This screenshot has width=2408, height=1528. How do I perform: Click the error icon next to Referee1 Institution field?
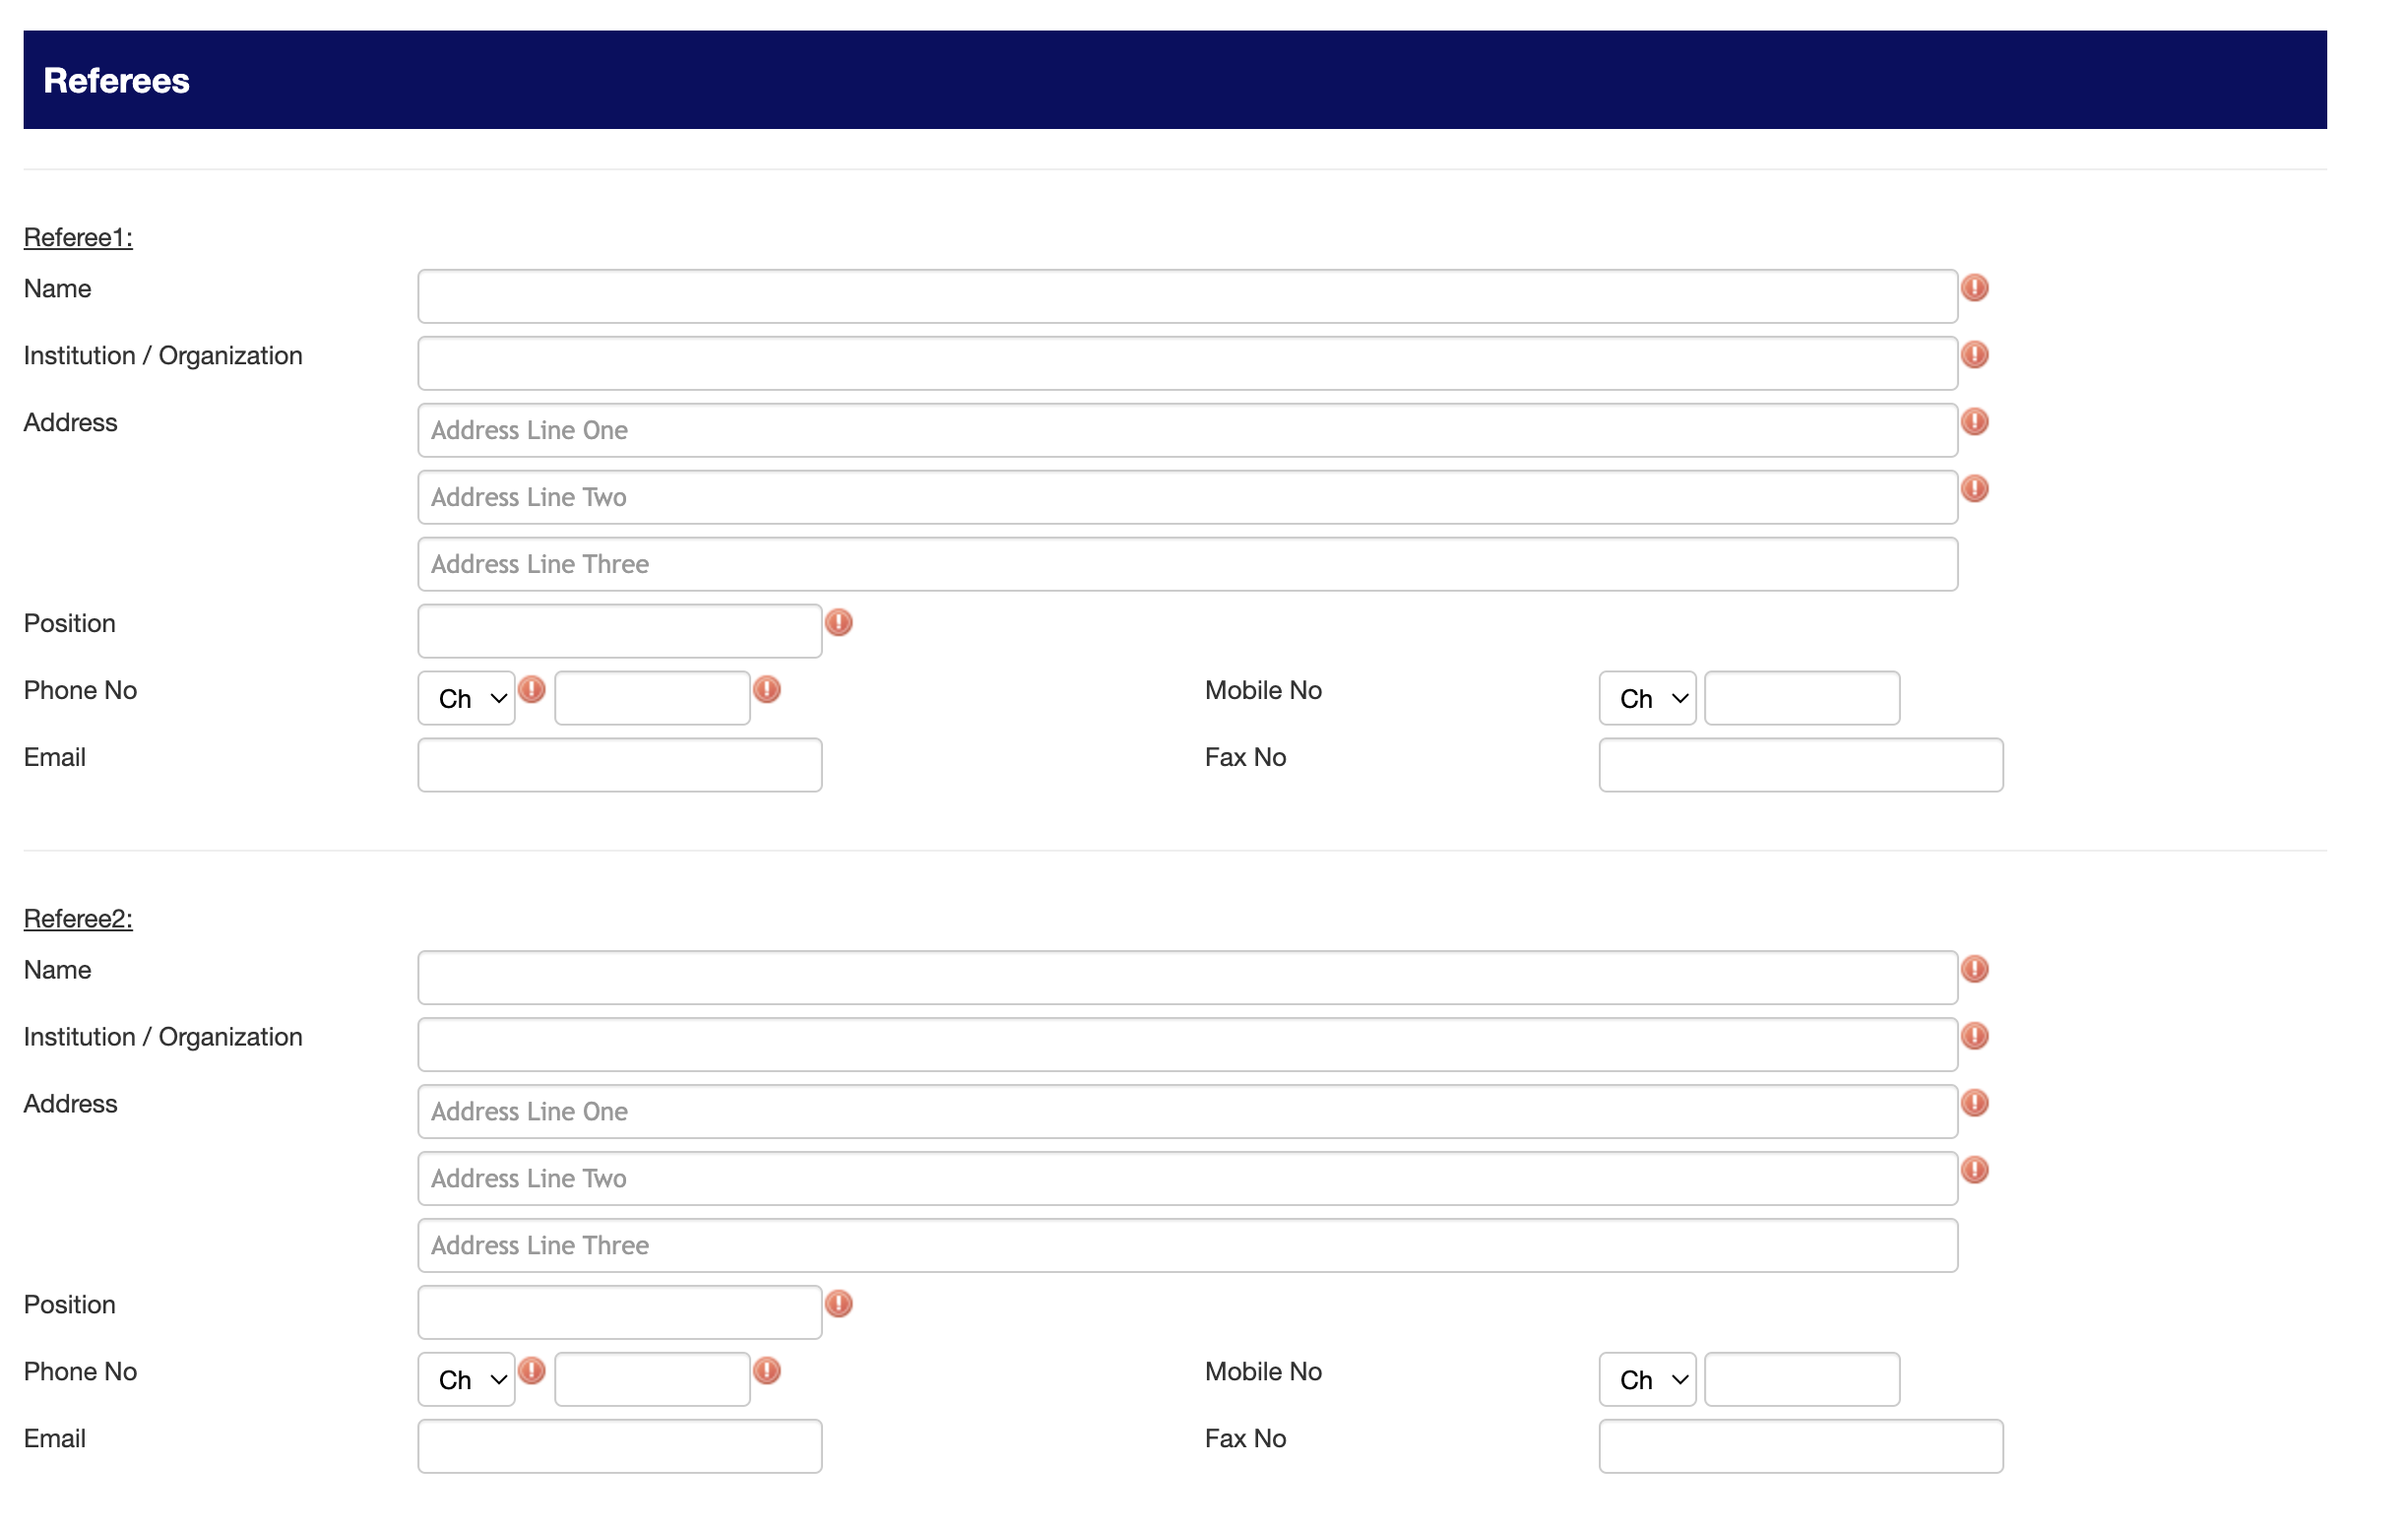1974,355
